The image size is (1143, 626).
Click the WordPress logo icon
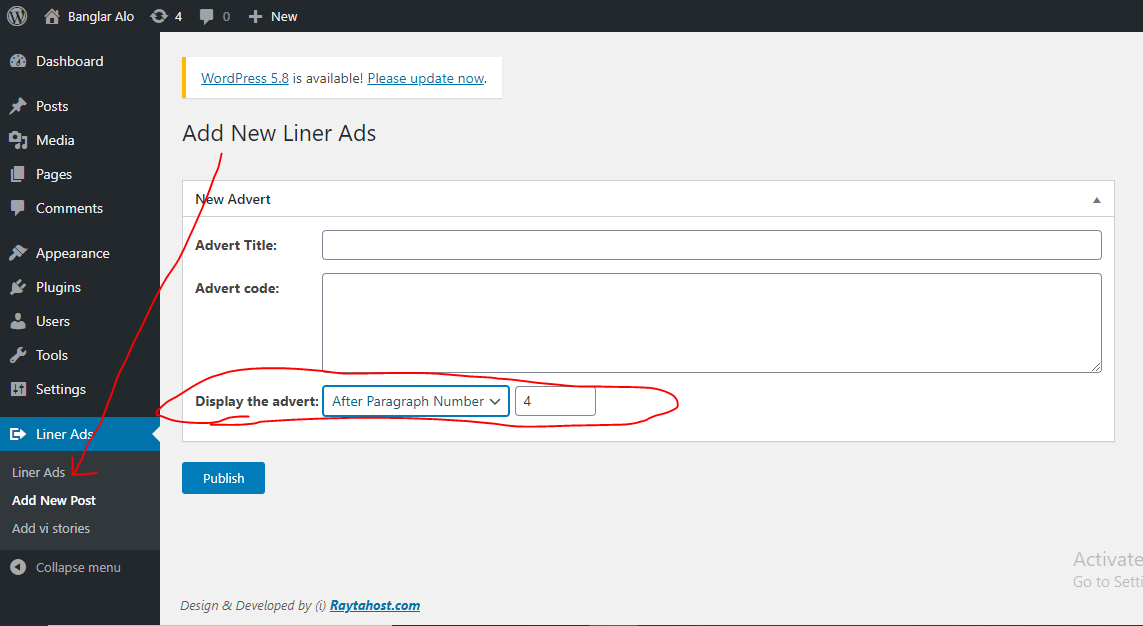17,16
